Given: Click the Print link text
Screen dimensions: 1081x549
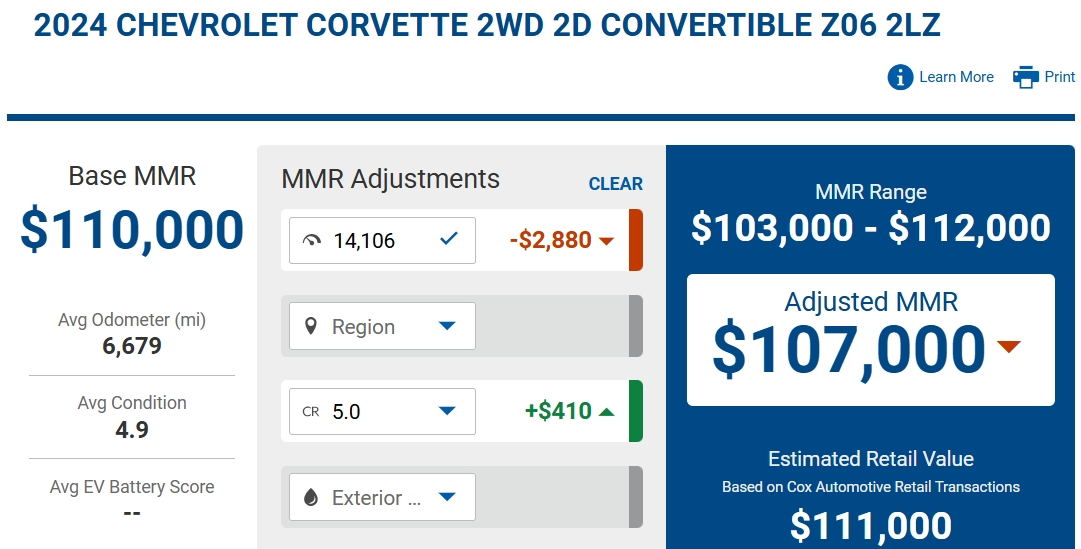Looking at the screenshot, I should [1060, 77].
